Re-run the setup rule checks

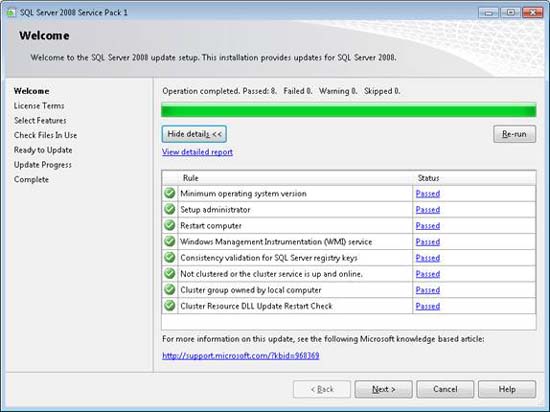click(514, 134)
